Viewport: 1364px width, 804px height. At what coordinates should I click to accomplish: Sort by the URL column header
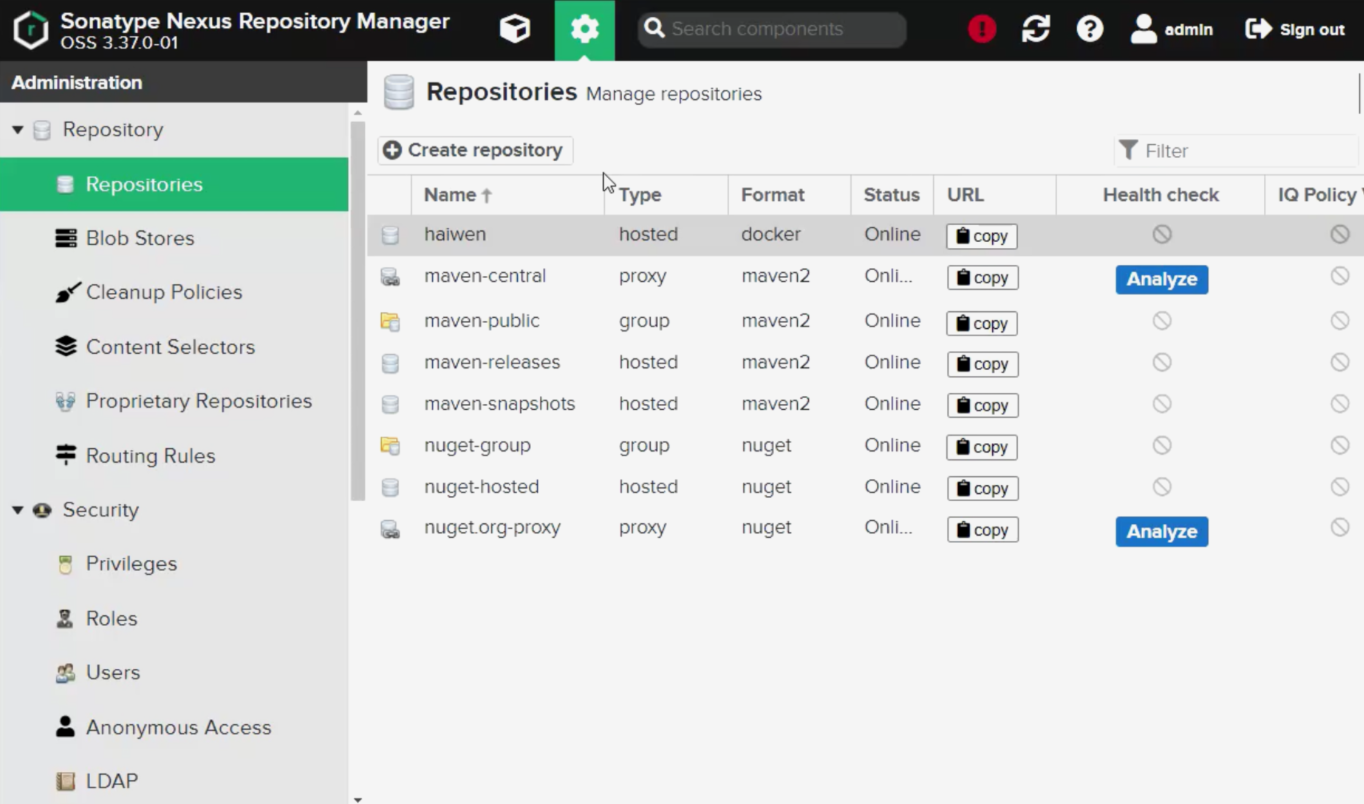(994, 195)
